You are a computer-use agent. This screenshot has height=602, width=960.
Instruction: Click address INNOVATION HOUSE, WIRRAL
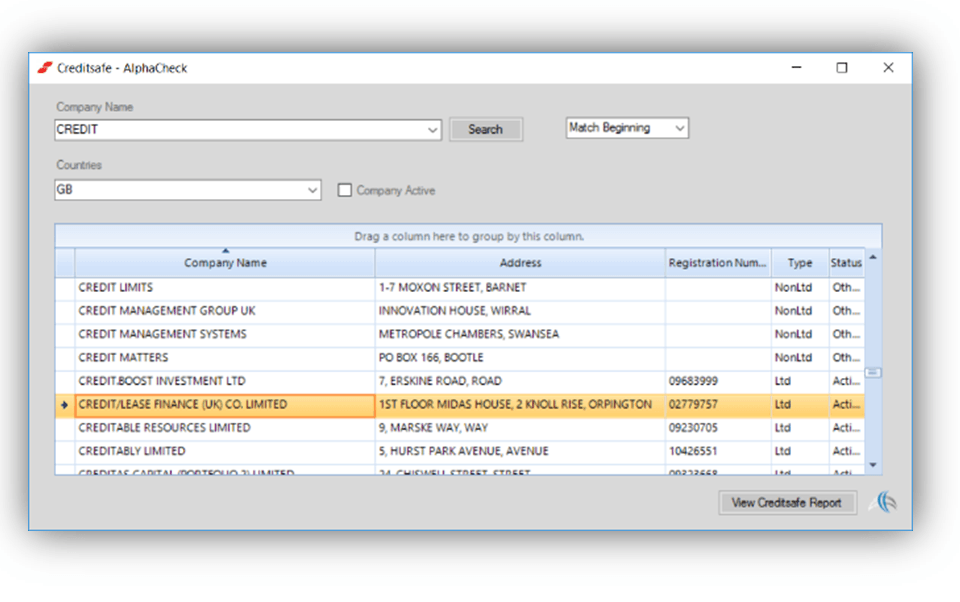(454, 311)
